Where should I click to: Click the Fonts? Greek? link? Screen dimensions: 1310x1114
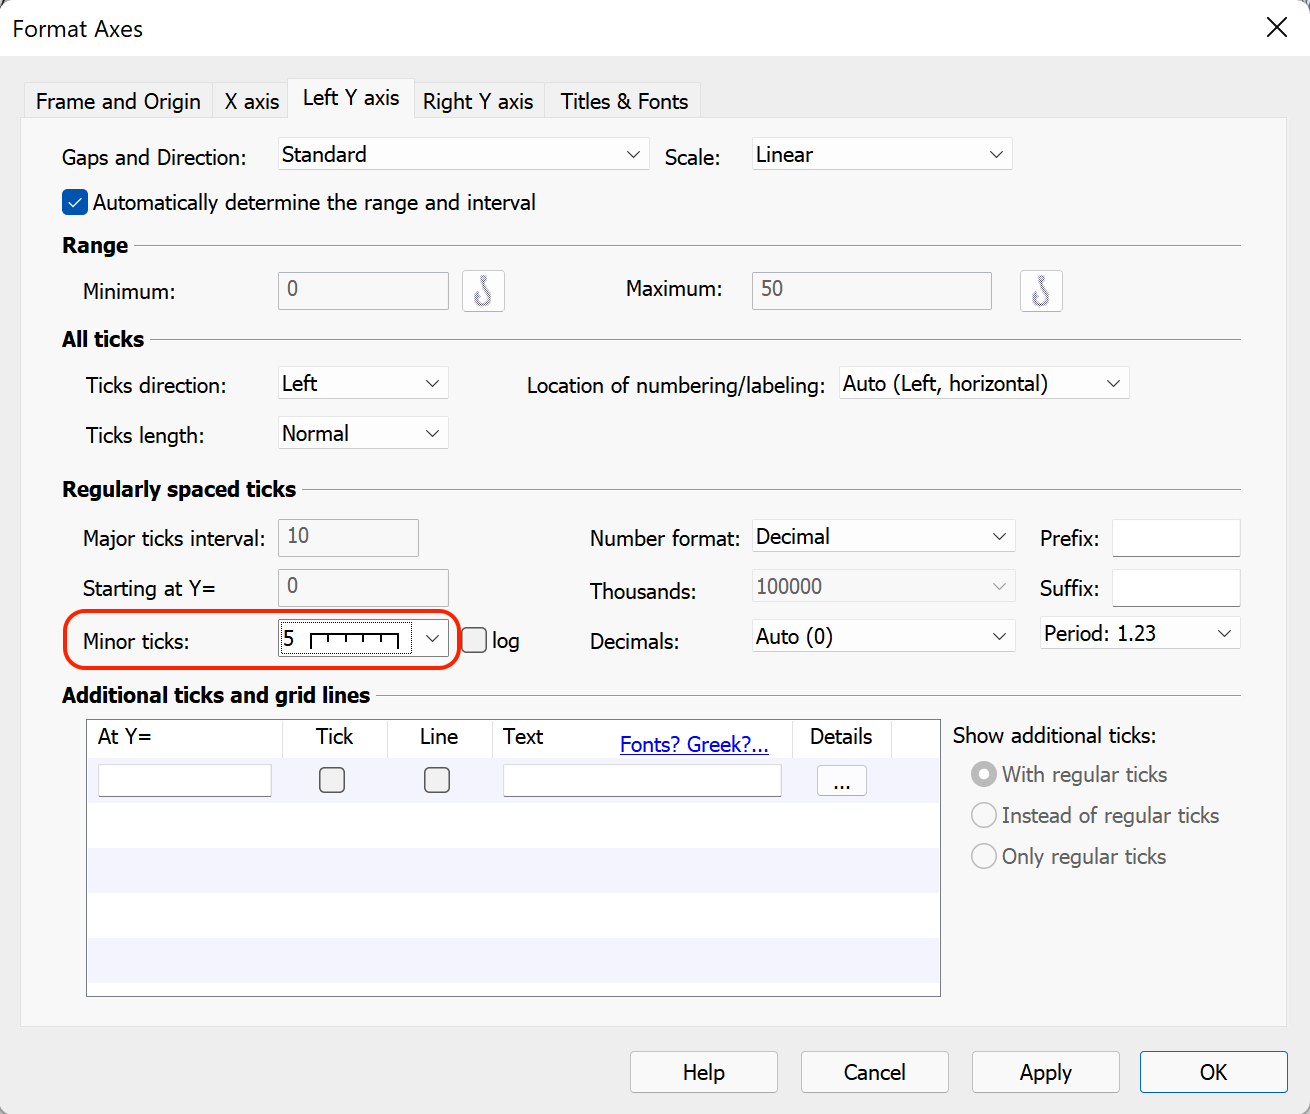click(694, 745)
